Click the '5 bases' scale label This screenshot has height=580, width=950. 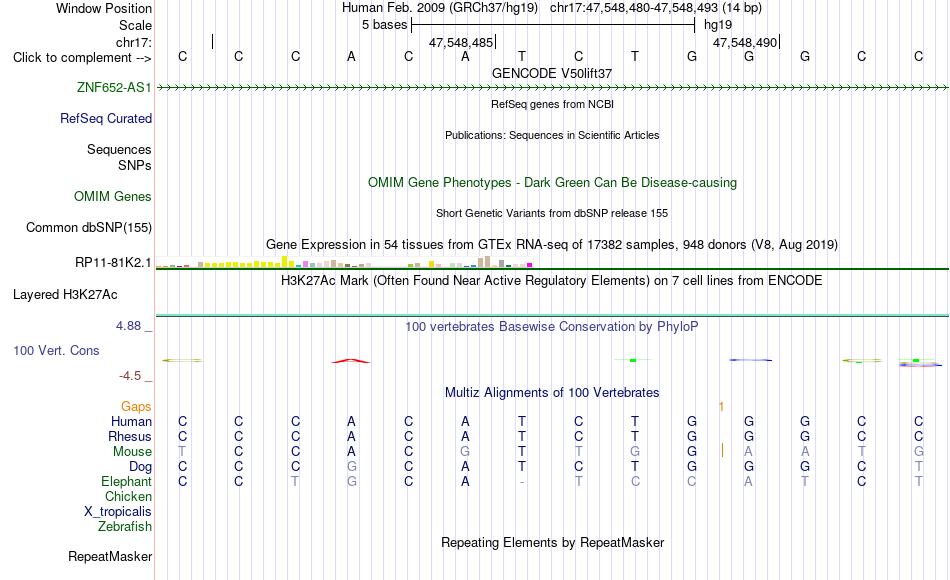[385, 25]
